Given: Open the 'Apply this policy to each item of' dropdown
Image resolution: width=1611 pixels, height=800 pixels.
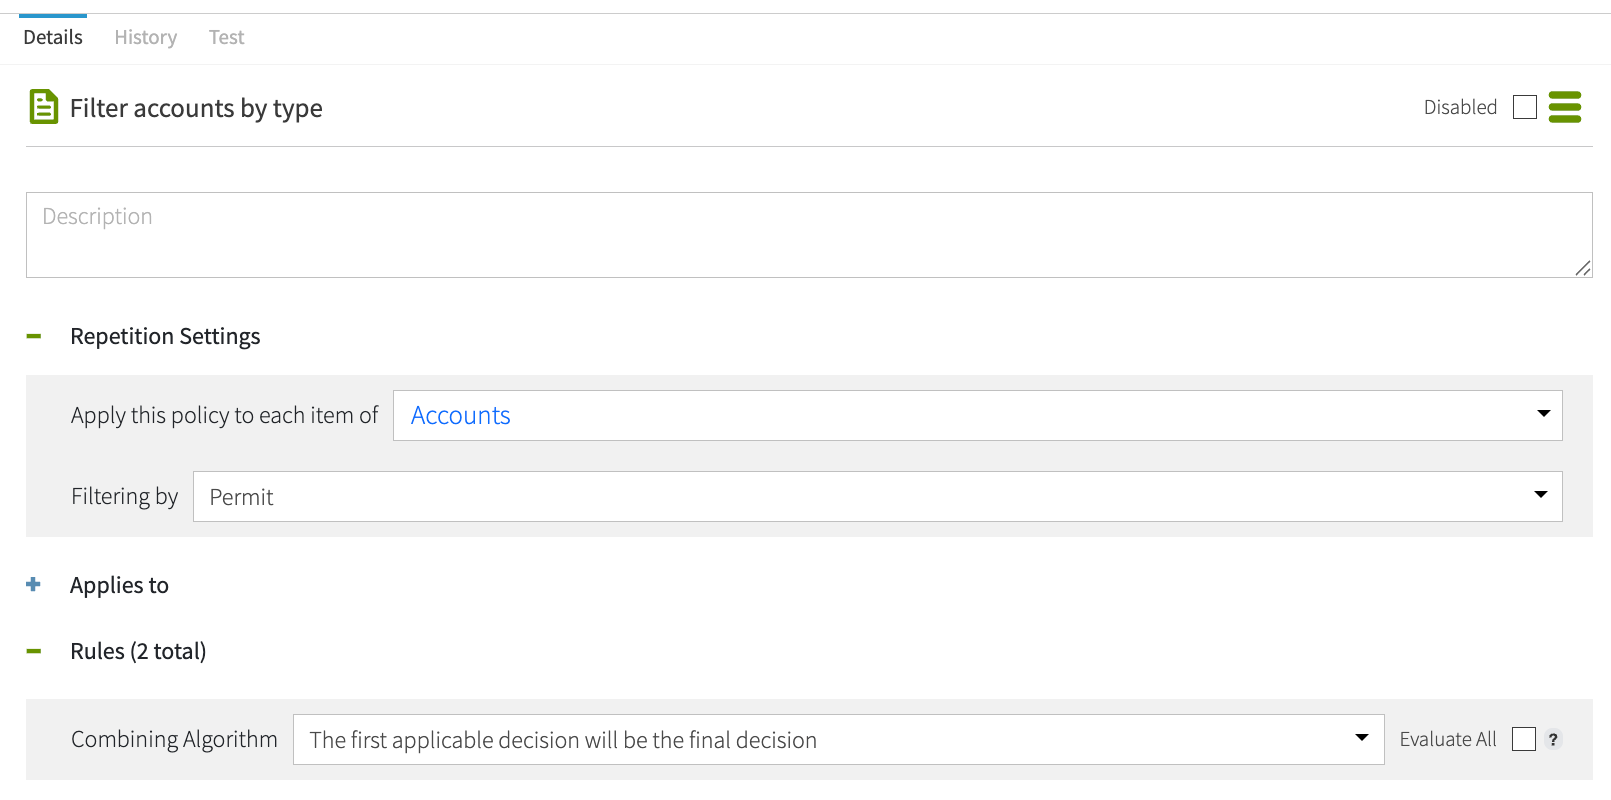Looking at the screenshot, I should (977, 414).
